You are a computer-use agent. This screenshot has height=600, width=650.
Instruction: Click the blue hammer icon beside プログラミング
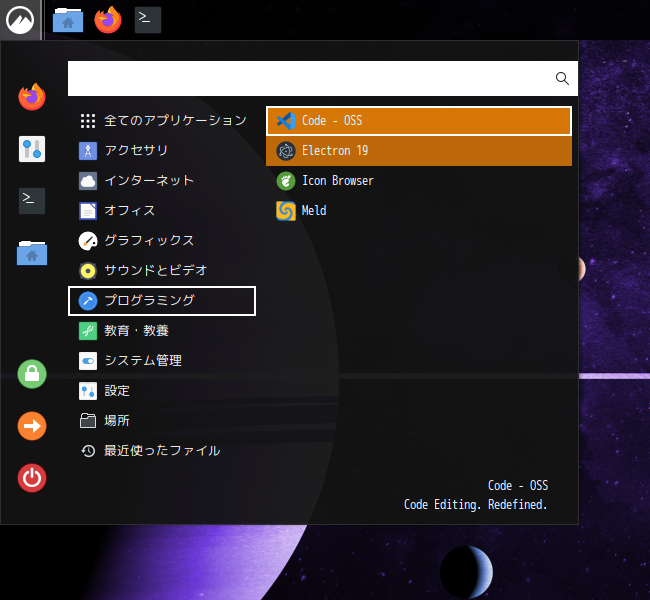pos(88,301)
